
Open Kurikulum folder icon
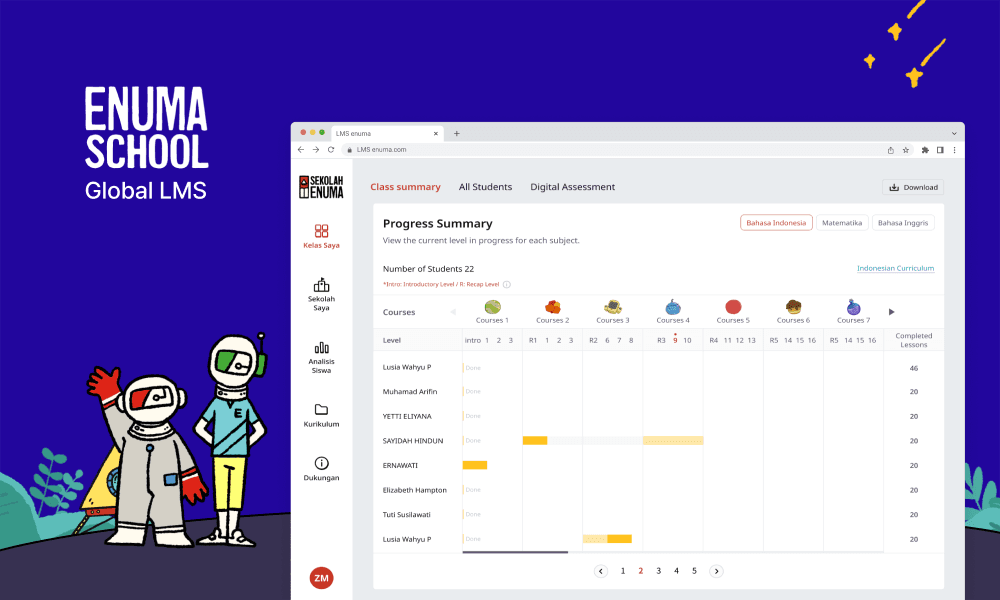(x=321, y=409)
